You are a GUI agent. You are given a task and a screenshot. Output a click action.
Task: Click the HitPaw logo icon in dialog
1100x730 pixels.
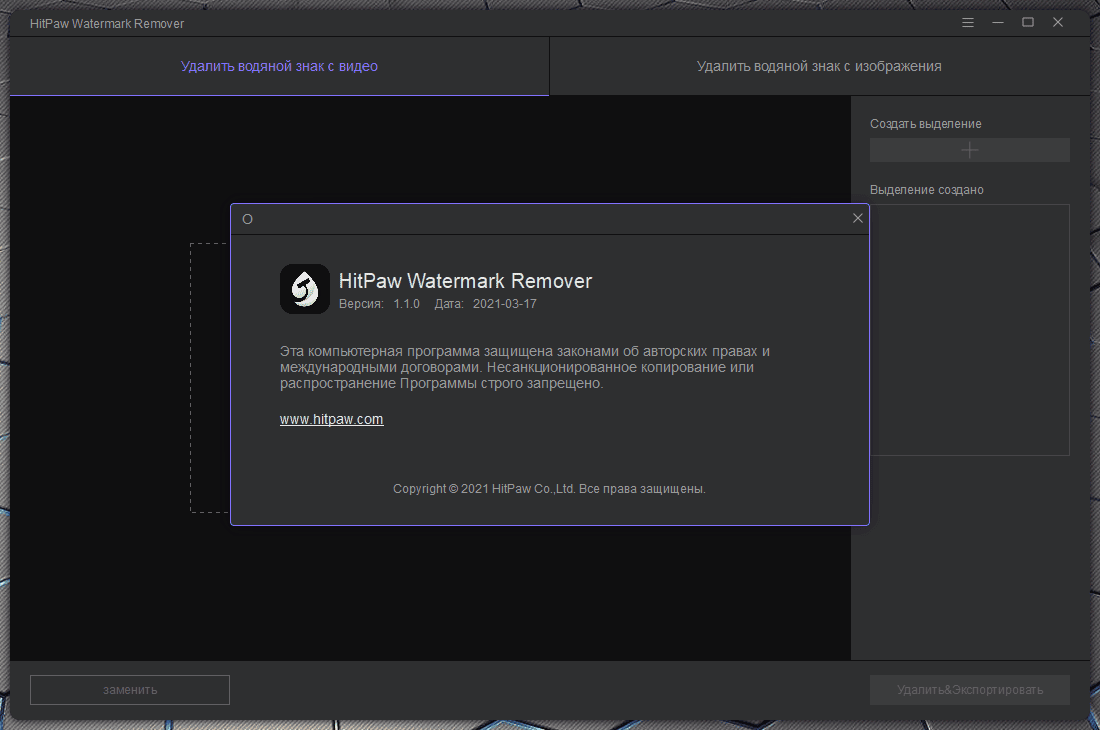click(x=304, y=289)
